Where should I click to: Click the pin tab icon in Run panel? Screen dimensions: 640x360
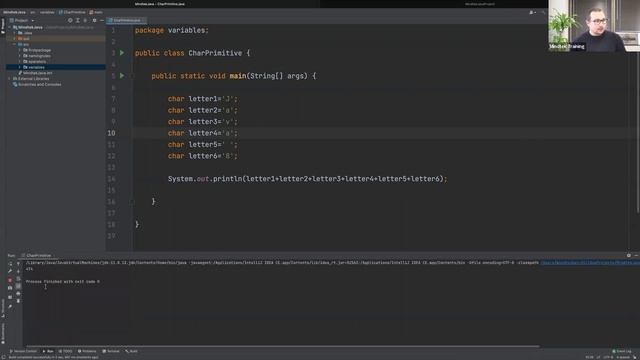10,306
